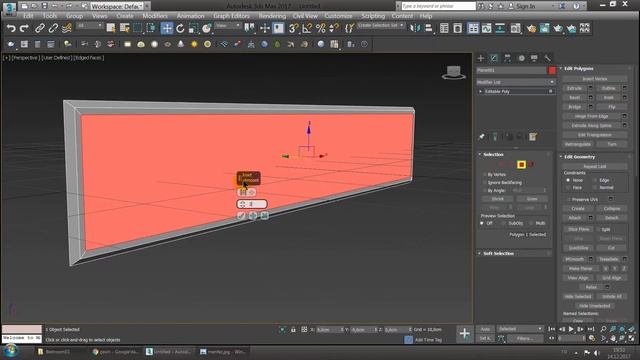Screen dimensions: 640x360
Task: Enable Preserve UVs checkbox
Action: point(568,199)
